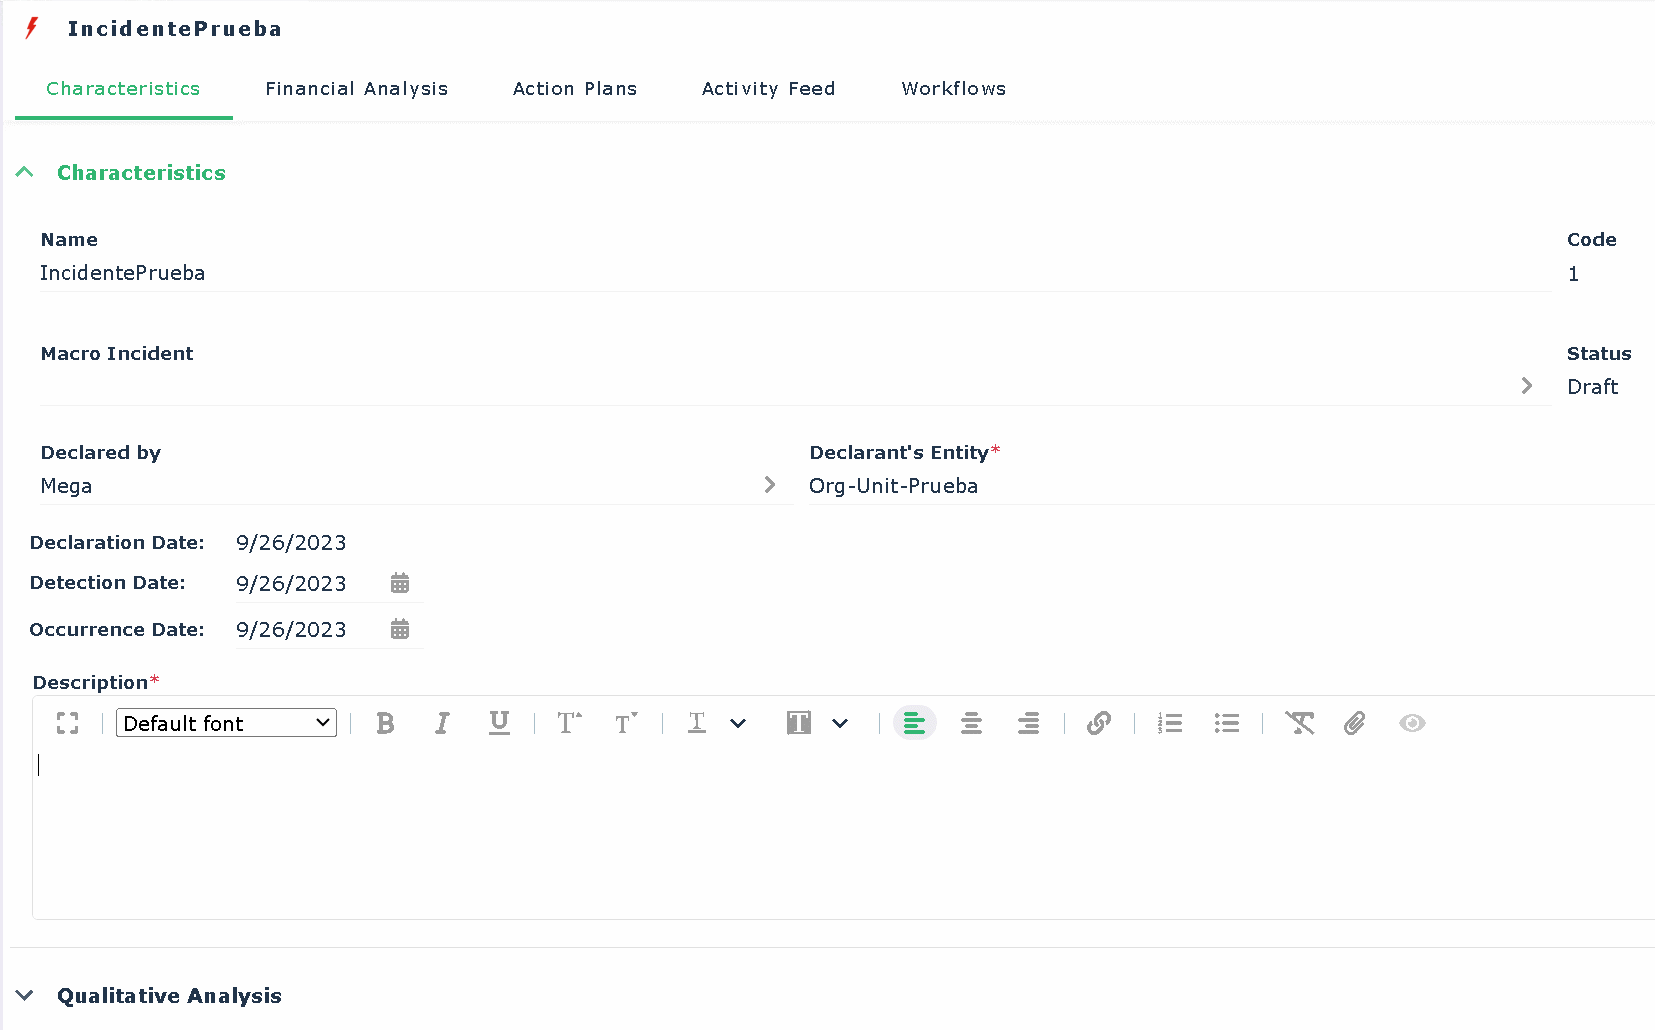This screenshot has width=1655, height=1030.
Task: Align description text left
Action: (914, 723)
